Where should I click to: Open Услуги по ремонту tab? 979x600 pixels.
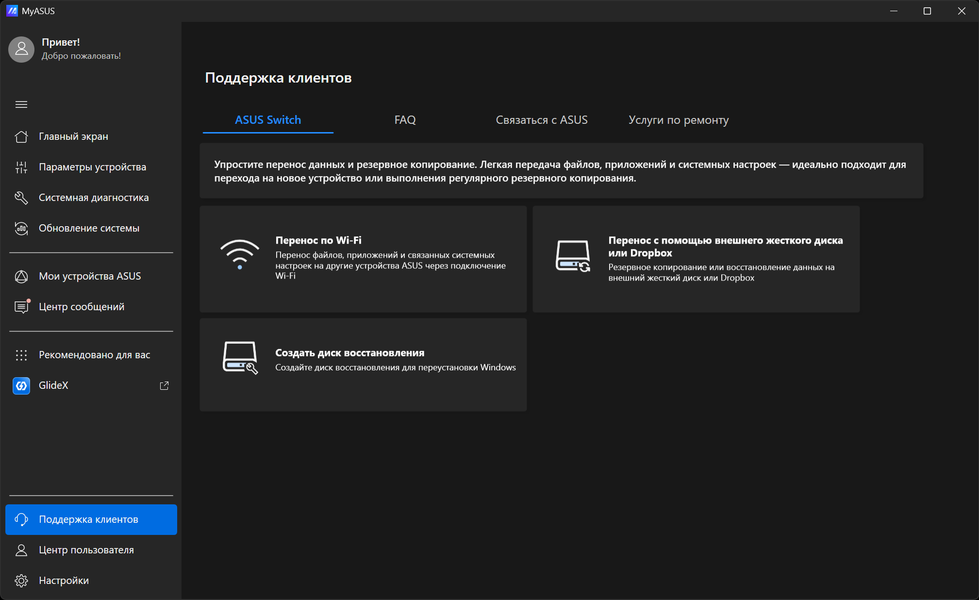coord(678,120)
